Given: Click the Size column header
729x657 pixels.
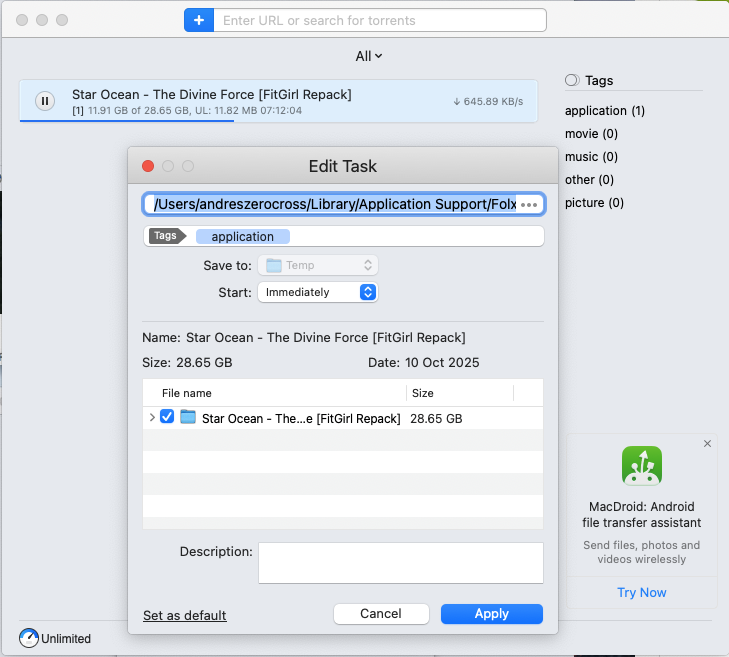Looking at the screenshot, I should (x=423, y=393).
